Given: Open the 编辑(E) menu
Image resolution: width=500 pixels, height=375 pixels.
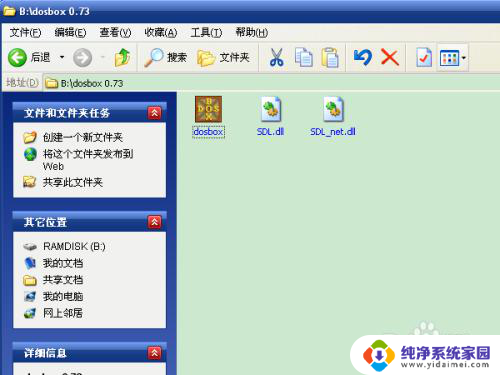Looking at the screenshot, I should (70, 33).
